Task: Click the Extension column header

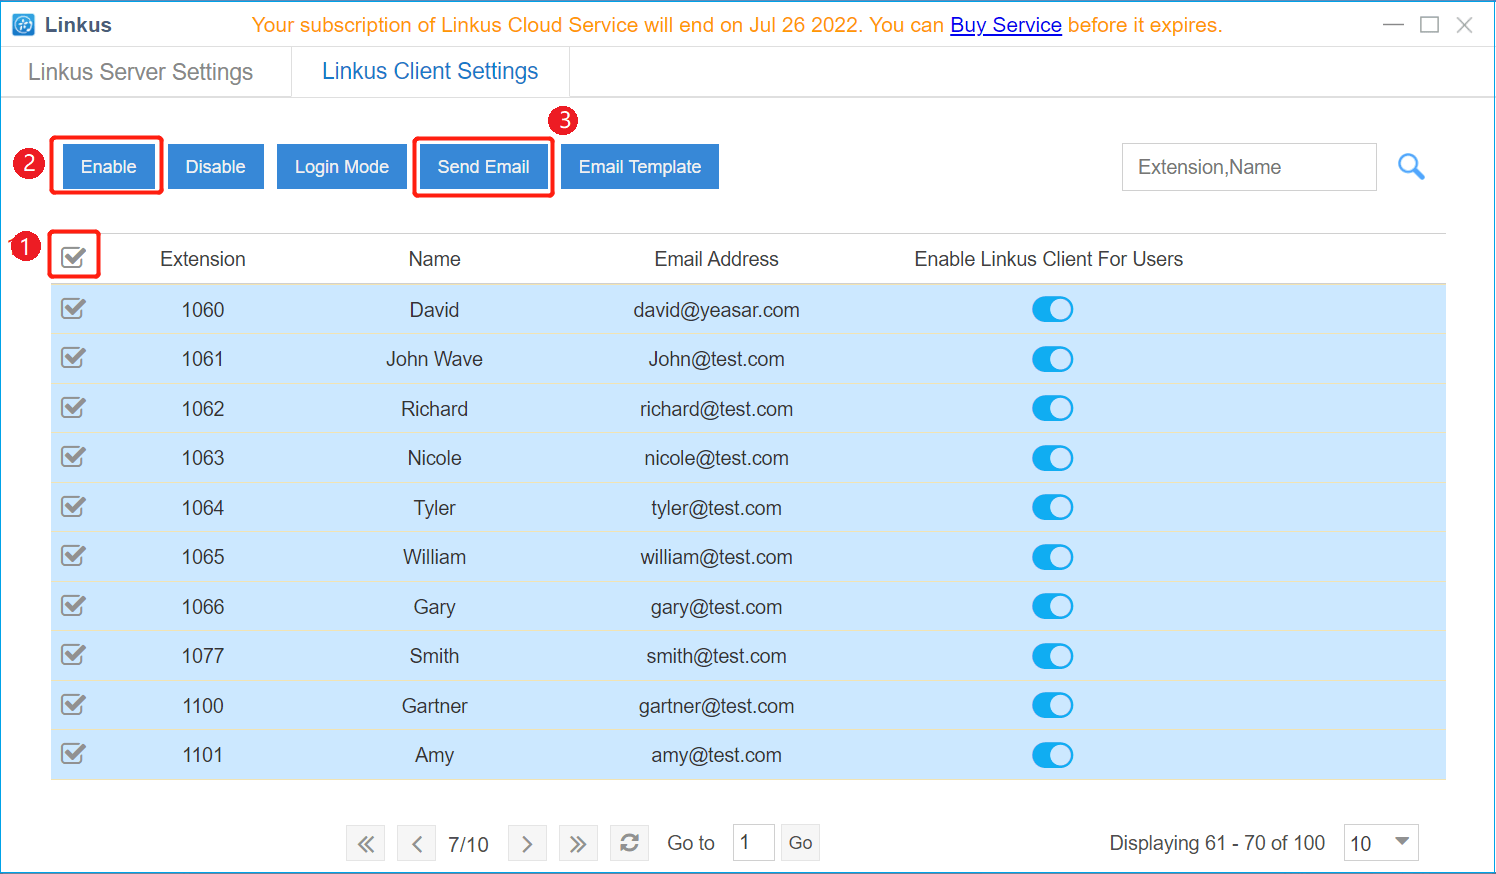Action: pyautogui.click(x=203, y=259)
